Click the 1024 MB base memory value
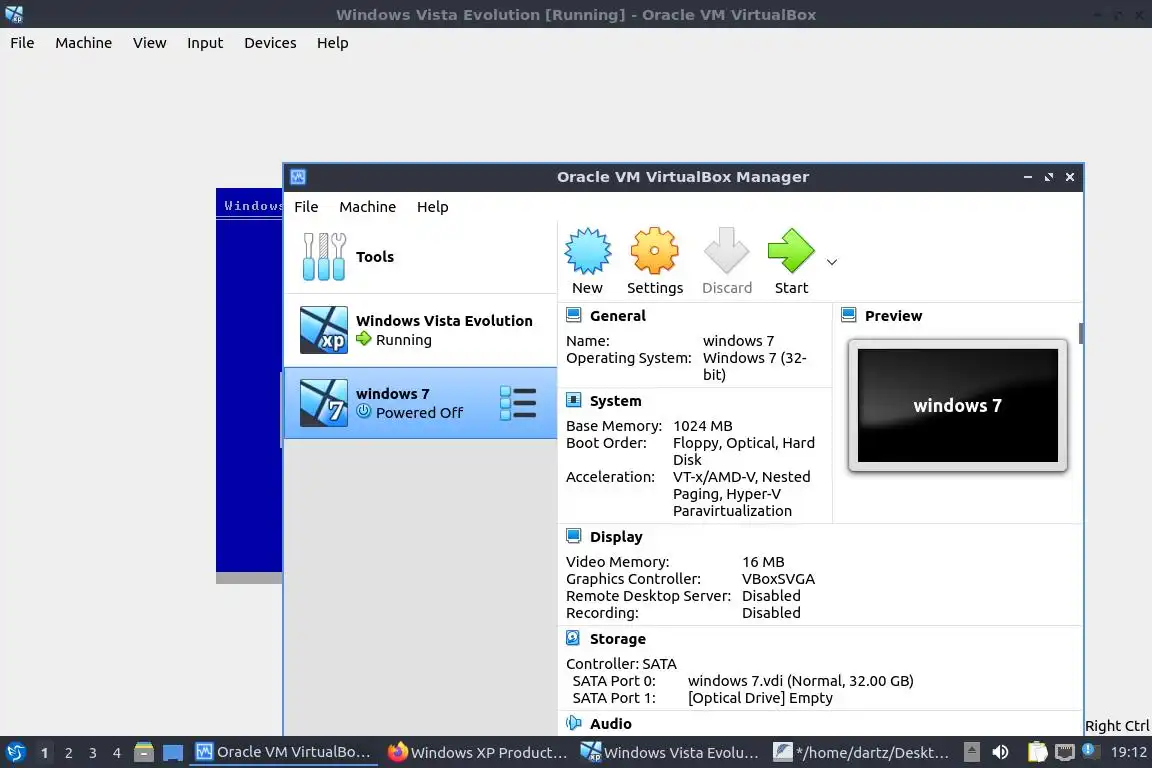 [702, 426]
